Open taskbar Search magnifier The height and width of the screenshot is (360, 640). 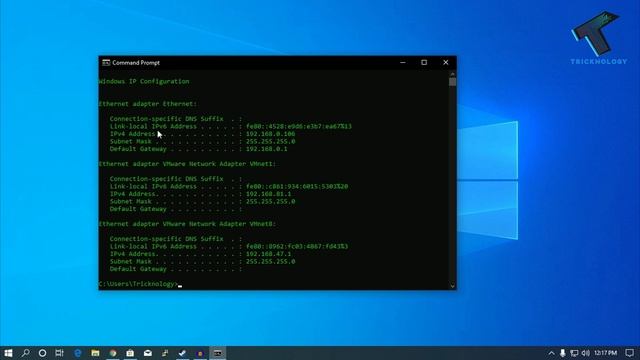(x=25, y=353)
